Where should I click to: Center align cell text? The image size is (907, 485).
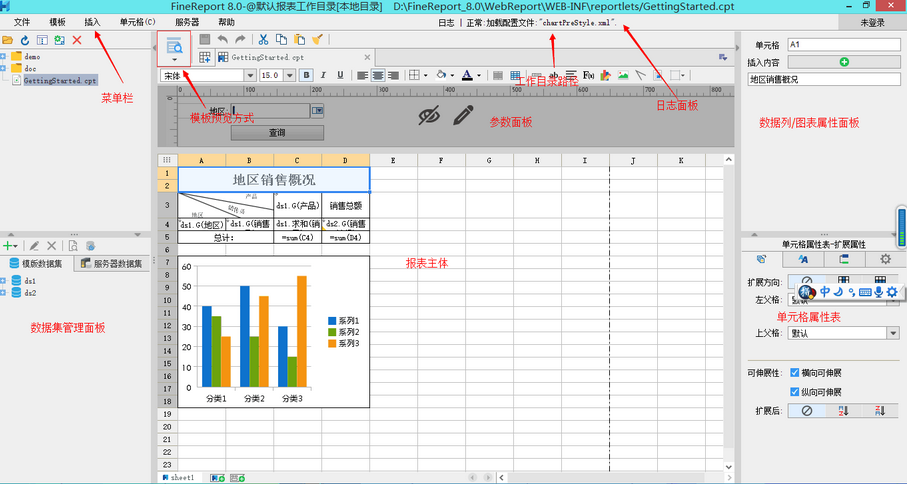click(x=378, y=75)
